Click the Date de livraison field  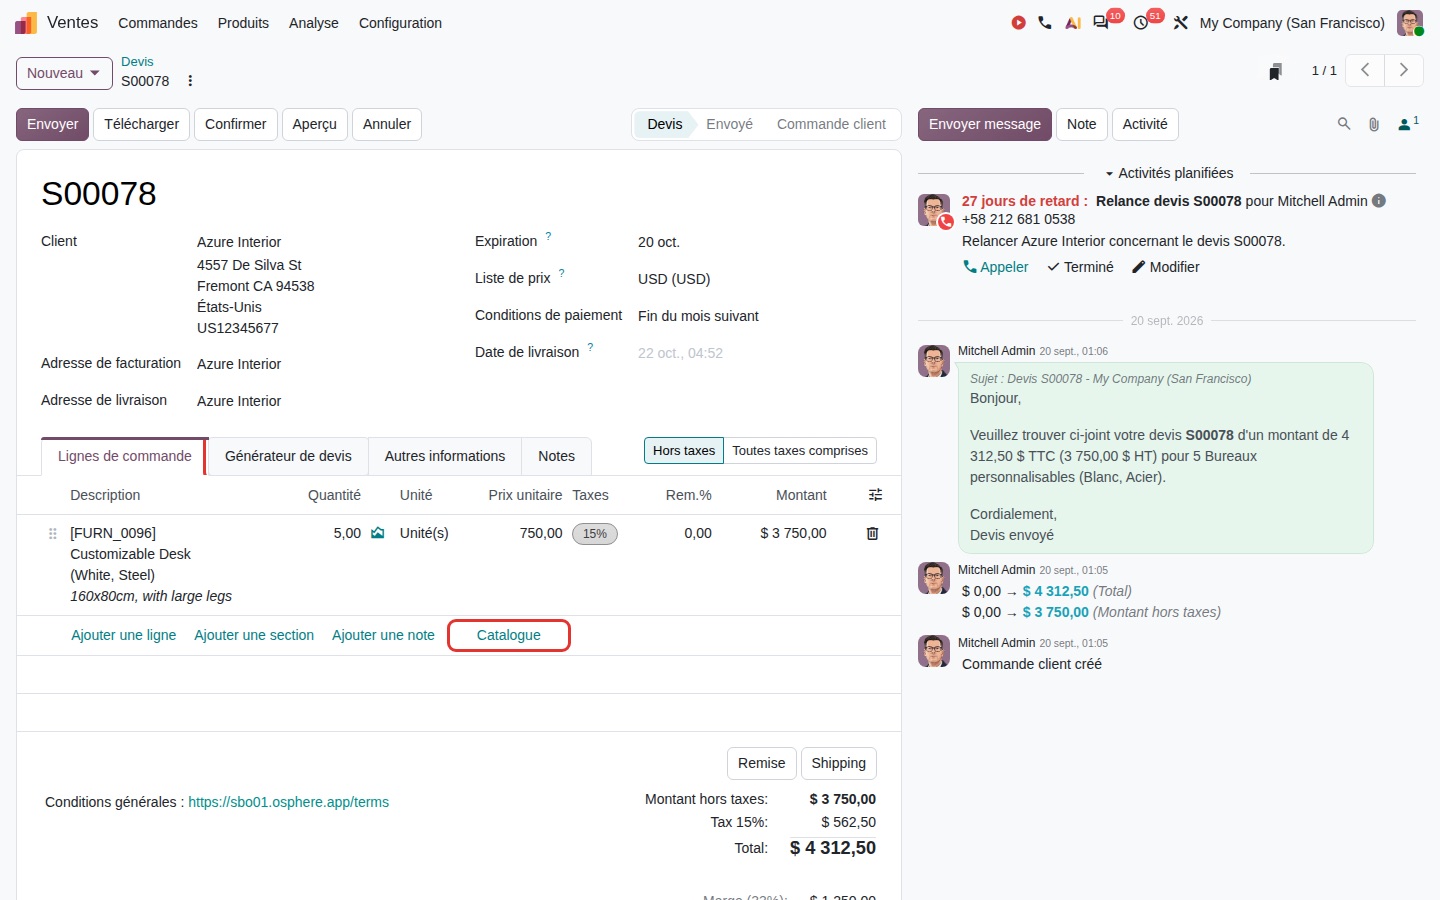[x=756, y=353]
